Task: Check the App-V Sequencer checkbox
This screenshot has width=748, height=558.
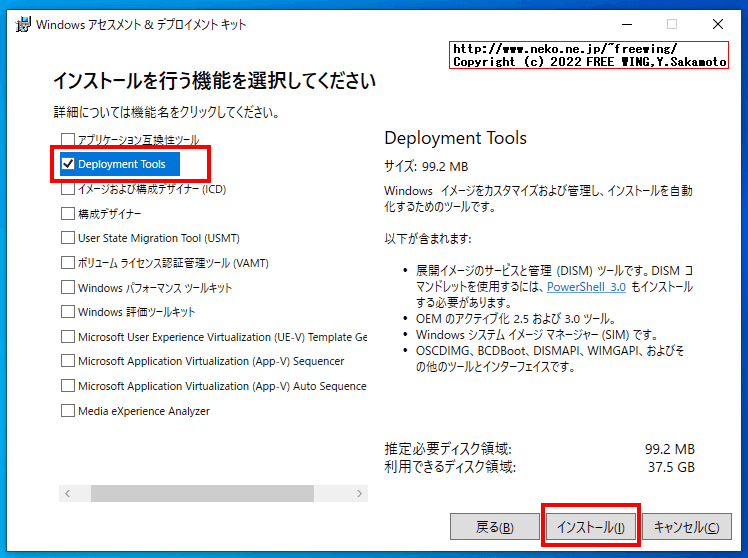Action: point(68,361)
